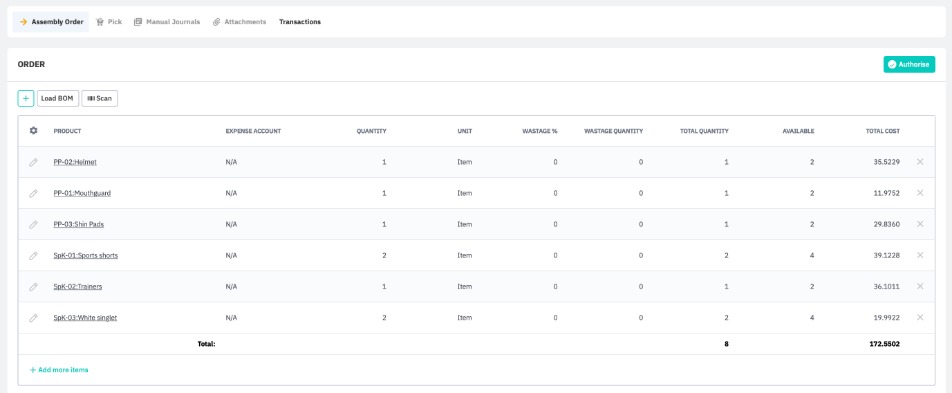Screen dimensions: 952x393
Task: Remove the SpK-03:White singlet row with X
Action: tap(920, 317)
